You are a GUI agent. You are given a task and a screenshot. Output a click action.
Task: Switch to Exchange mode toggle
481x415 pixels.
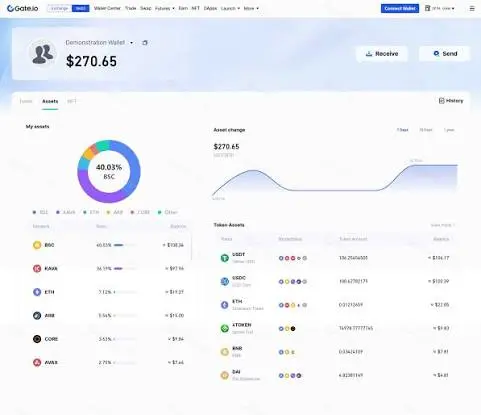[x=60, y=8]
